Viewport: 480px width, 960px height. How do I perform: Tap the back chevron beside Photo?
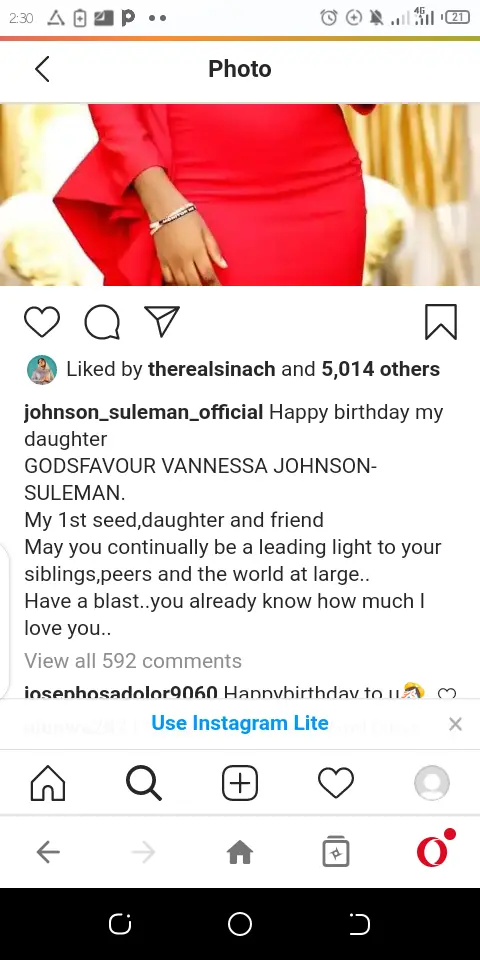pyautogui.click(x=42, y=69)
